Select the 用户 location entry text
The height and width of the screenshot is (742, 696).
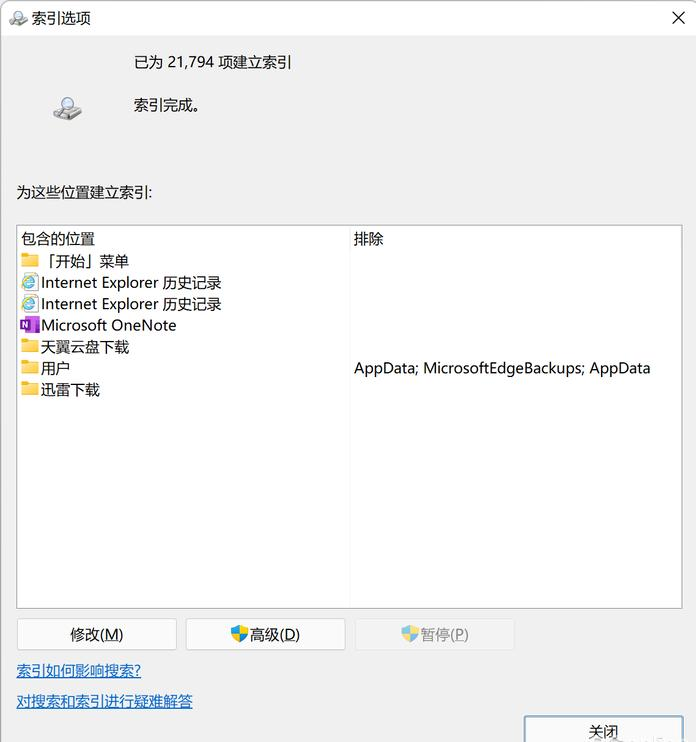[56, 368]
